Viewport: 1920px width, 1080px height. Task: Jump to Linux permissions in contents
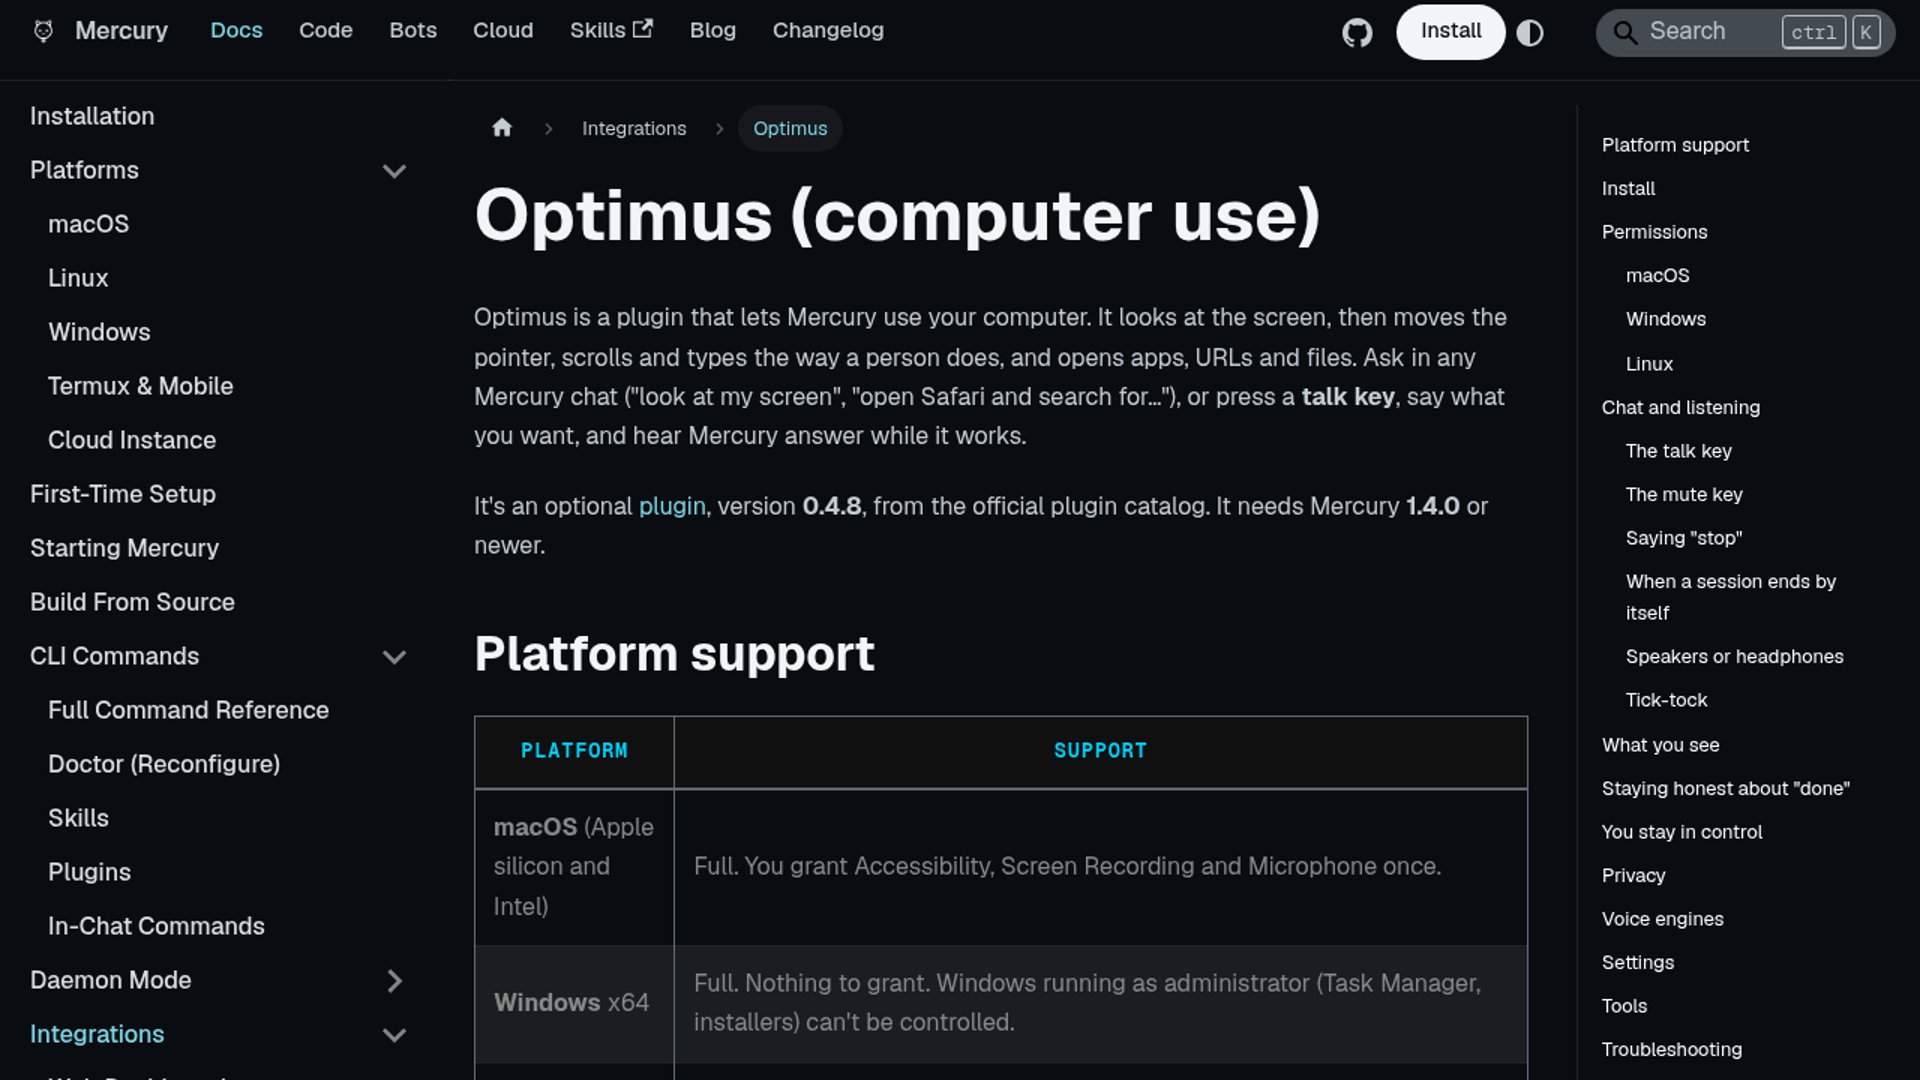pyautogui.click(x=1649, y=364)
